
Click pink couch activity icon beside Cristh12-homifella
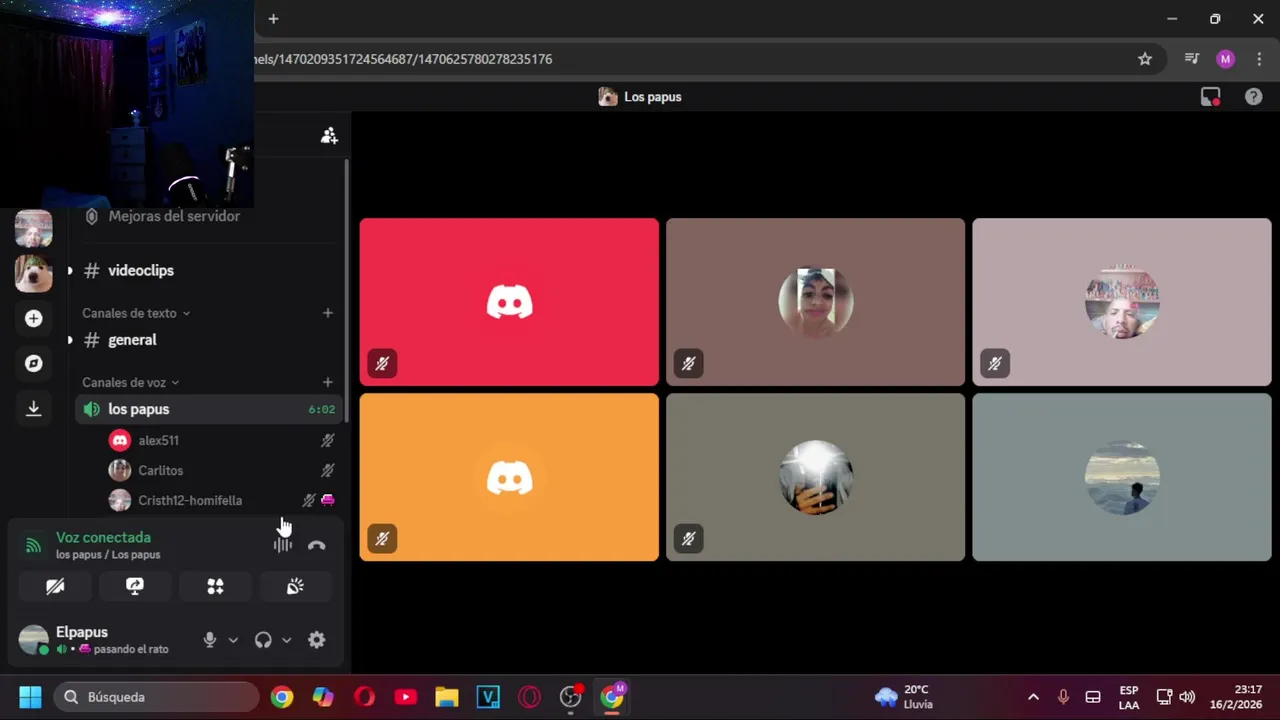327,500
